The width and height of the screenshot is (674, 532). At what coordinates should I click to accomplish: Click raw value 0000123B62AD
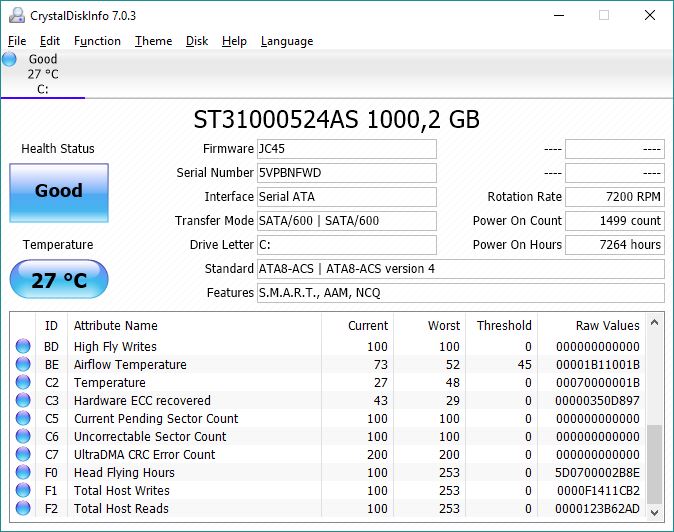[x=597, y=509]
